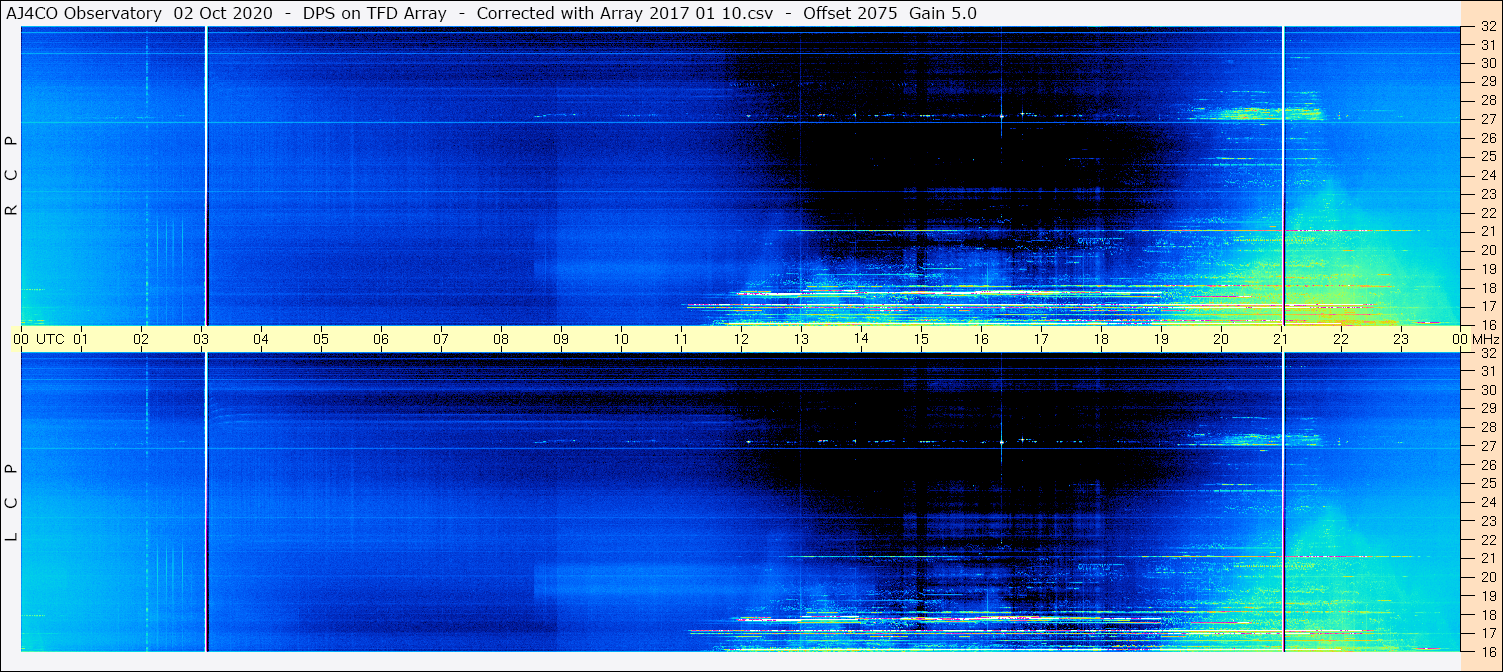Click the '25' MHz label in RCP scale

[1487, 157]
